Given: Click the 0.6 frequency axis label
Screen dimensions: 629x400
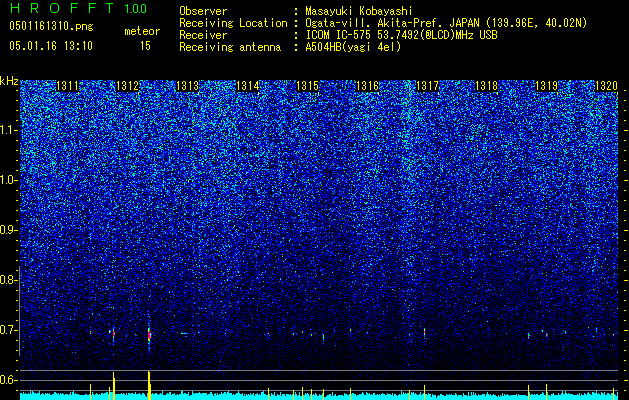Looking at the screenshot, I should tap(8, 380).
